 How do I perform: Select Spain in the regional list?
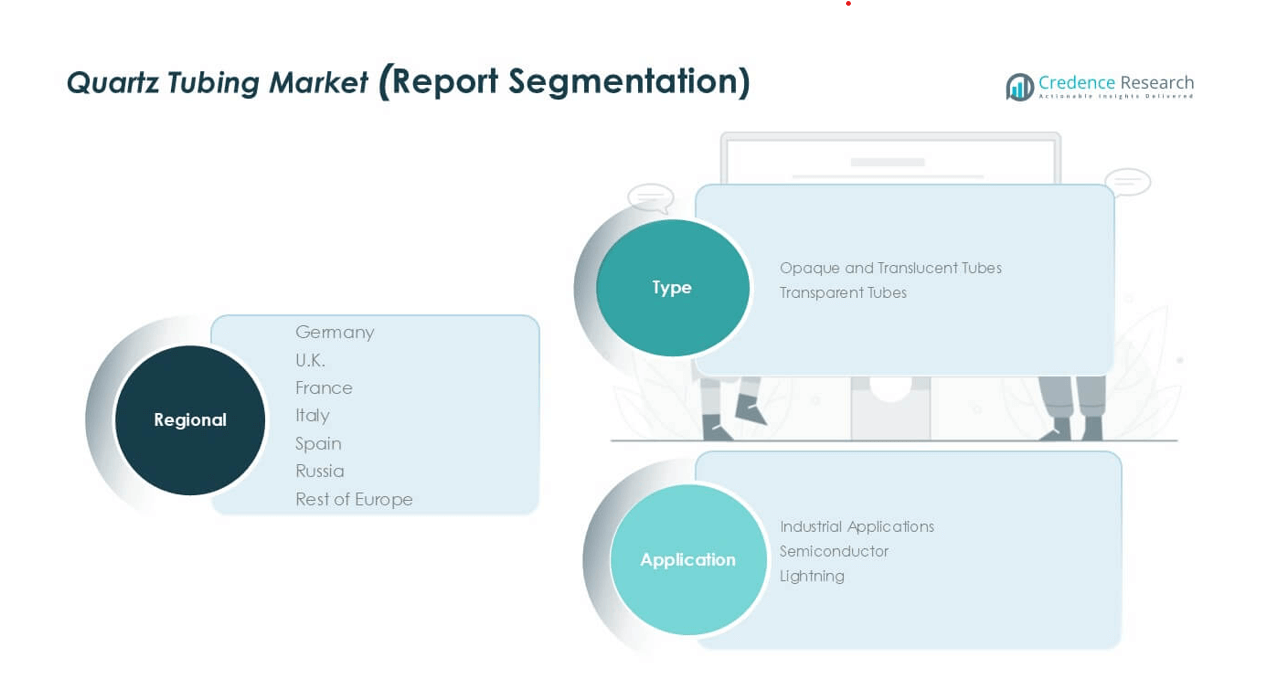pos(318,443)
